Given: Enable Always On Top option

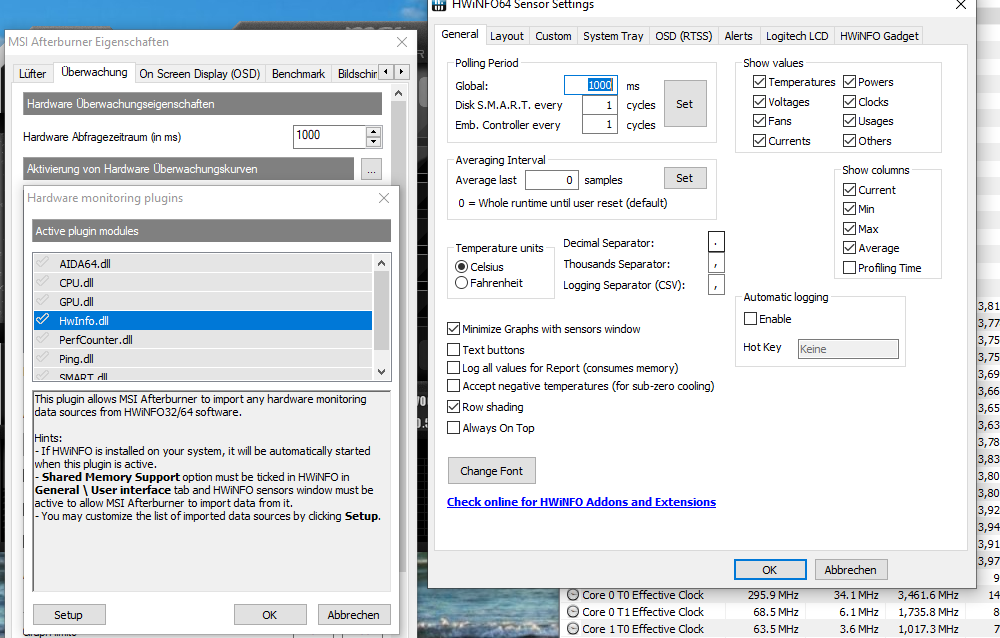Looking at the screenshot, I should [453, 427].
